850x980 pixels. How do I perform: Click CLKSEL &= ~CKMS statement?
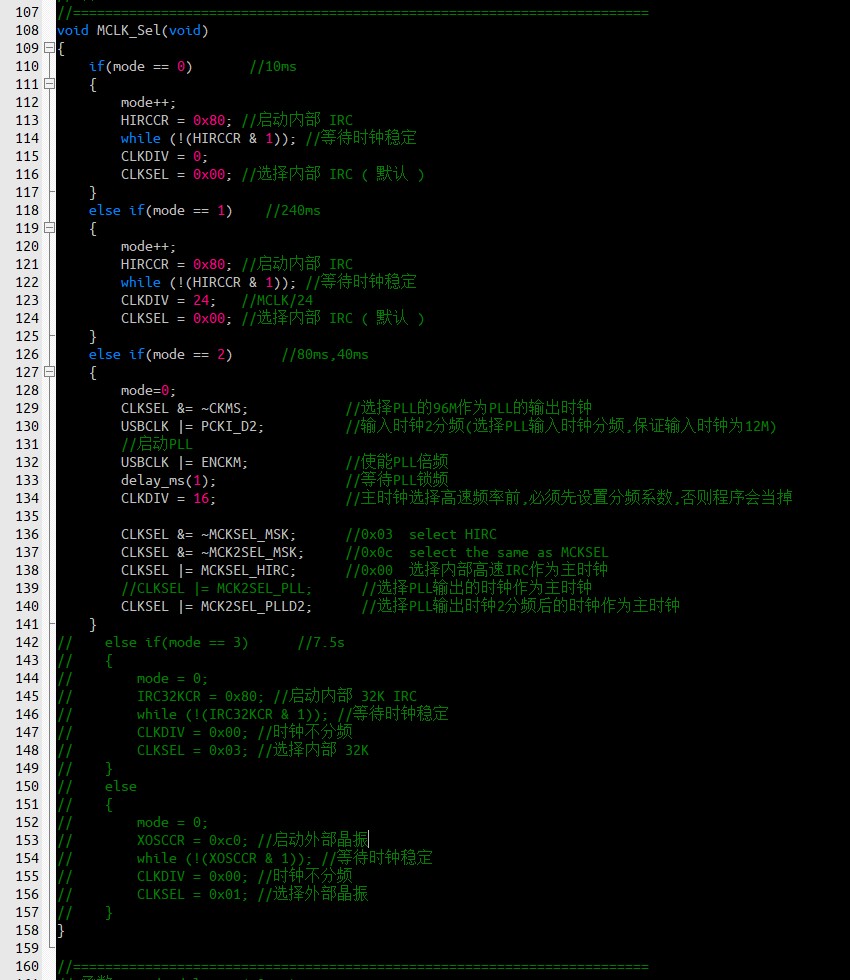point(184,408)
